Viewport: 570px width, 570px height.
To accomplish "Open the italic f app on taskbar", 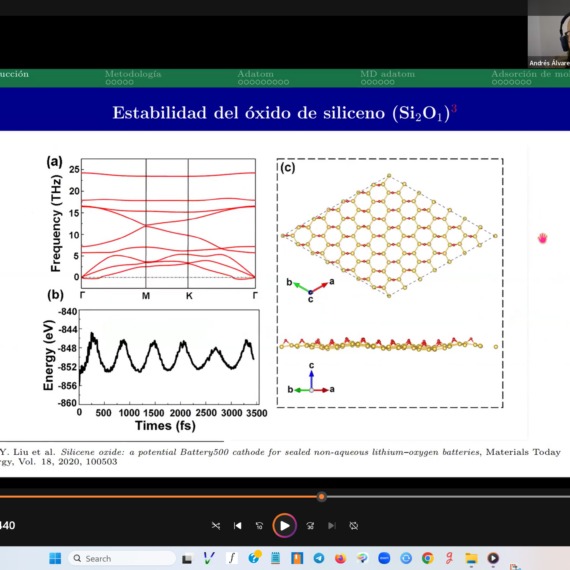I will coord(232,558).
